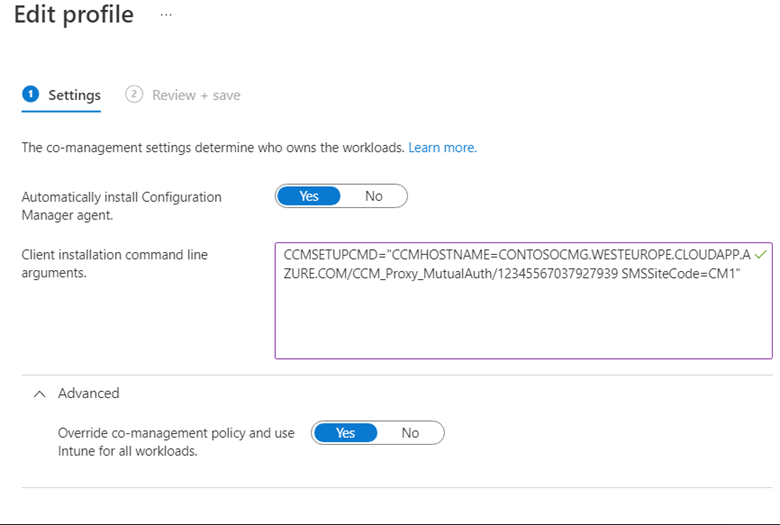The height and width of the screenshot is (525, 780).
Task: Click the co-management settings description text
Action: tap(212, 148)
